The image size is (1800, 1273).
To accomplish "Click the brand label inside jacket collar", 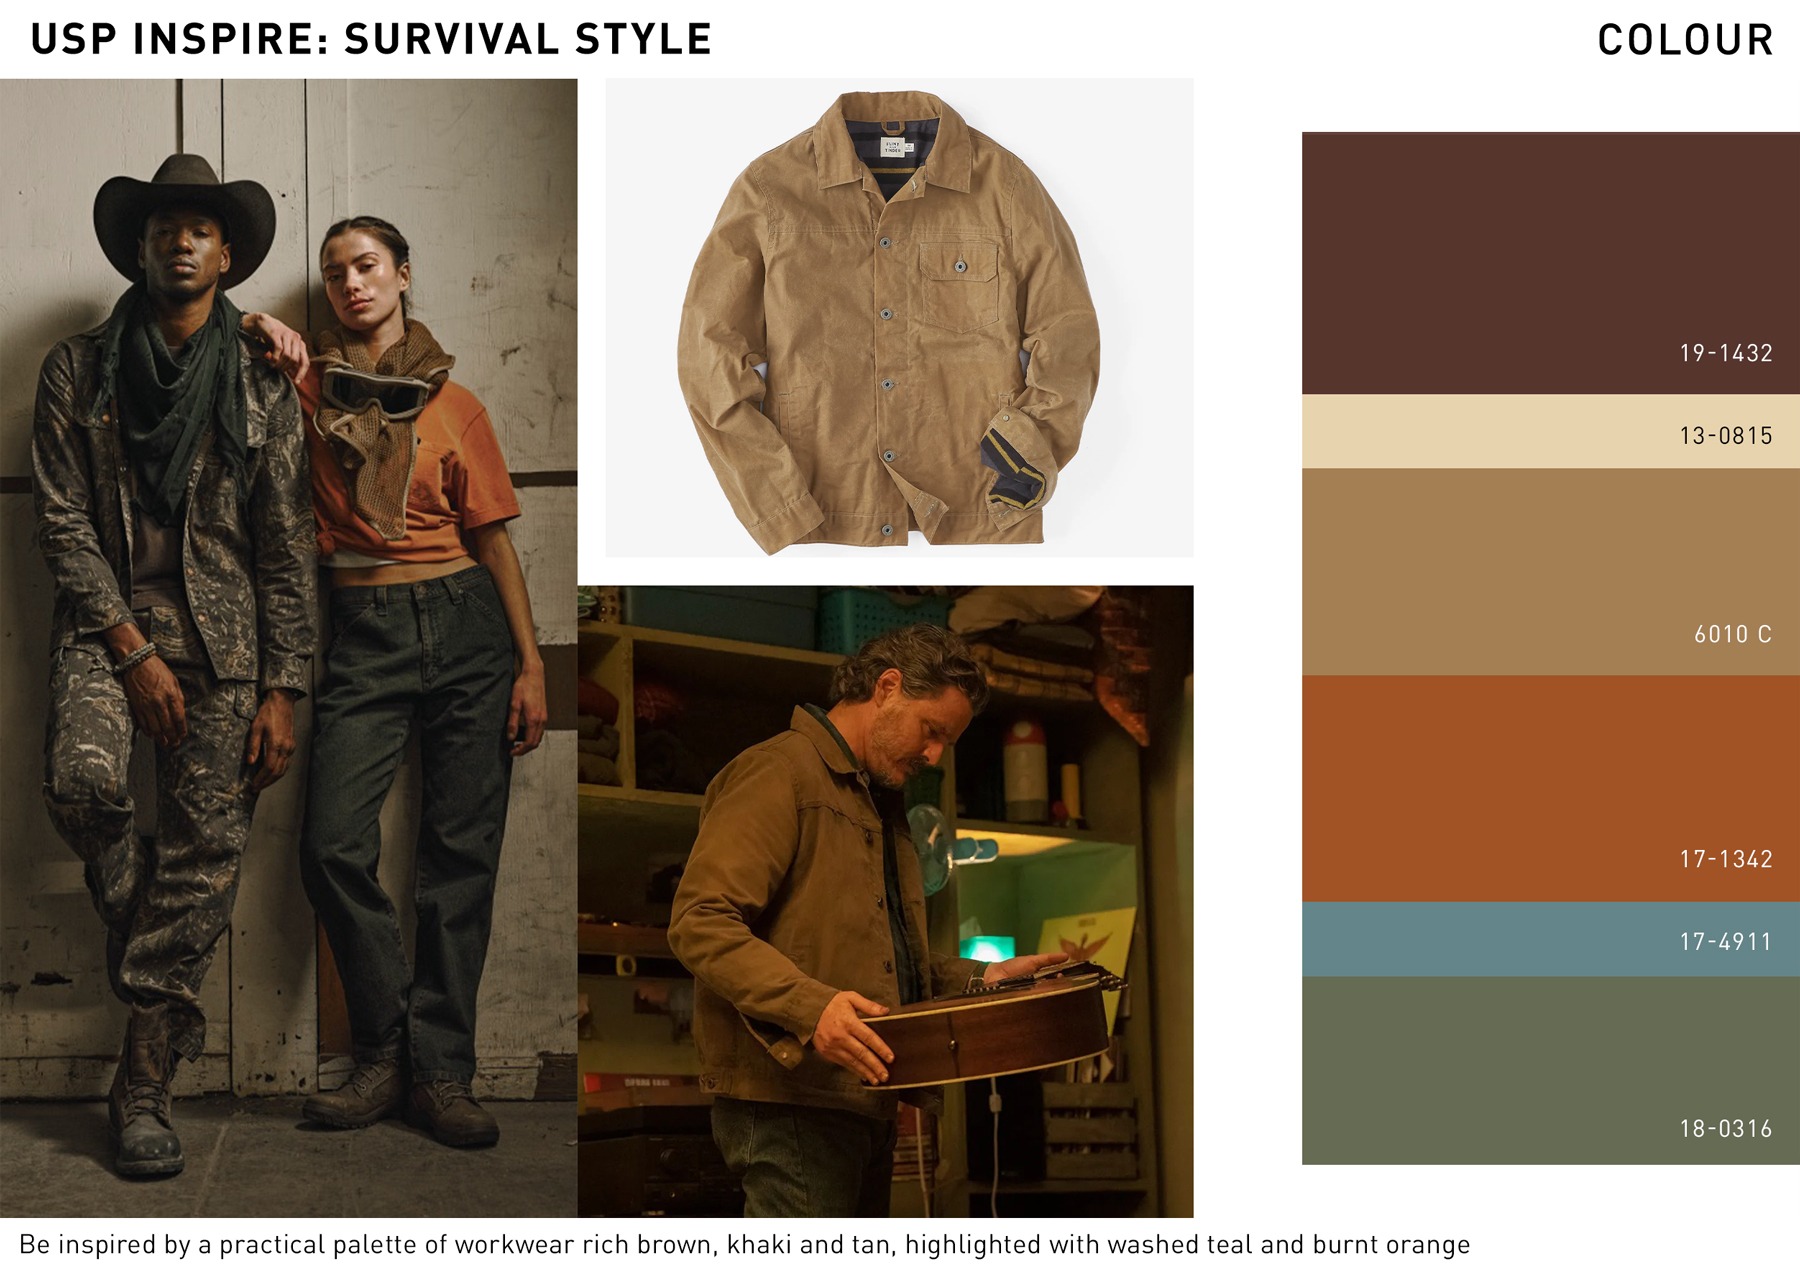I will coord(891,147).
